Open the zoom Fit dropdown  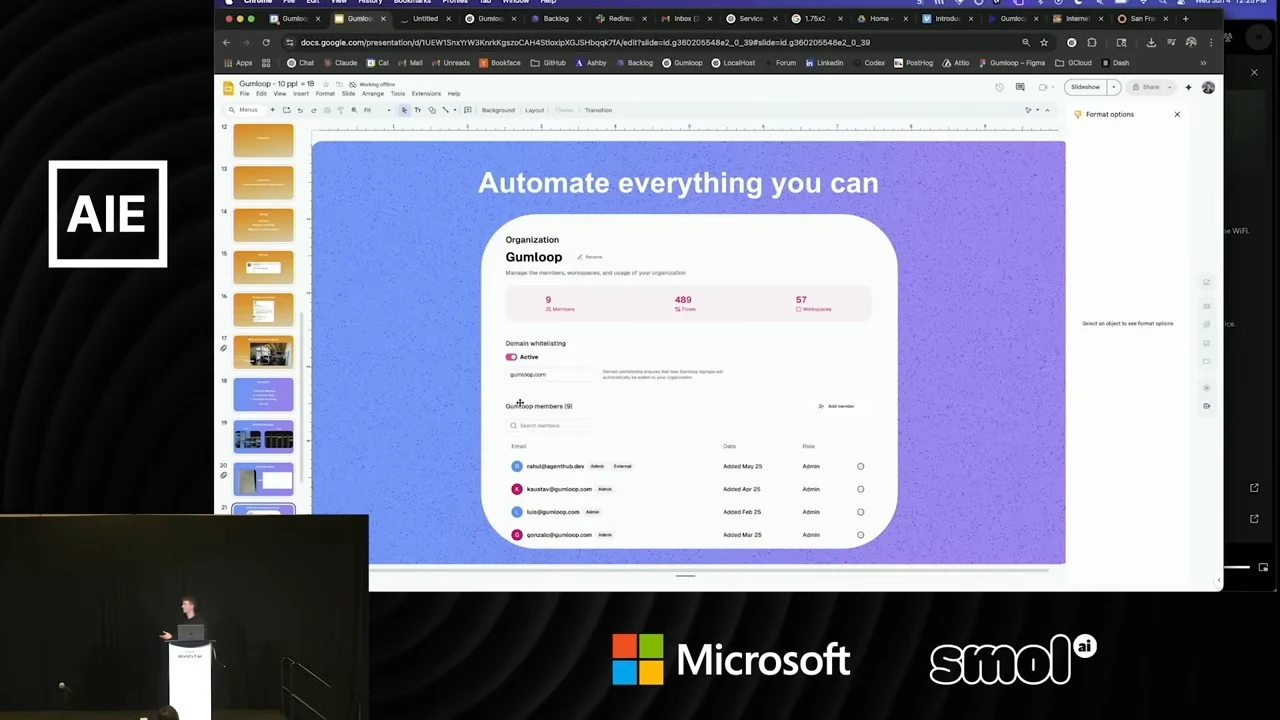click(375, 110)
